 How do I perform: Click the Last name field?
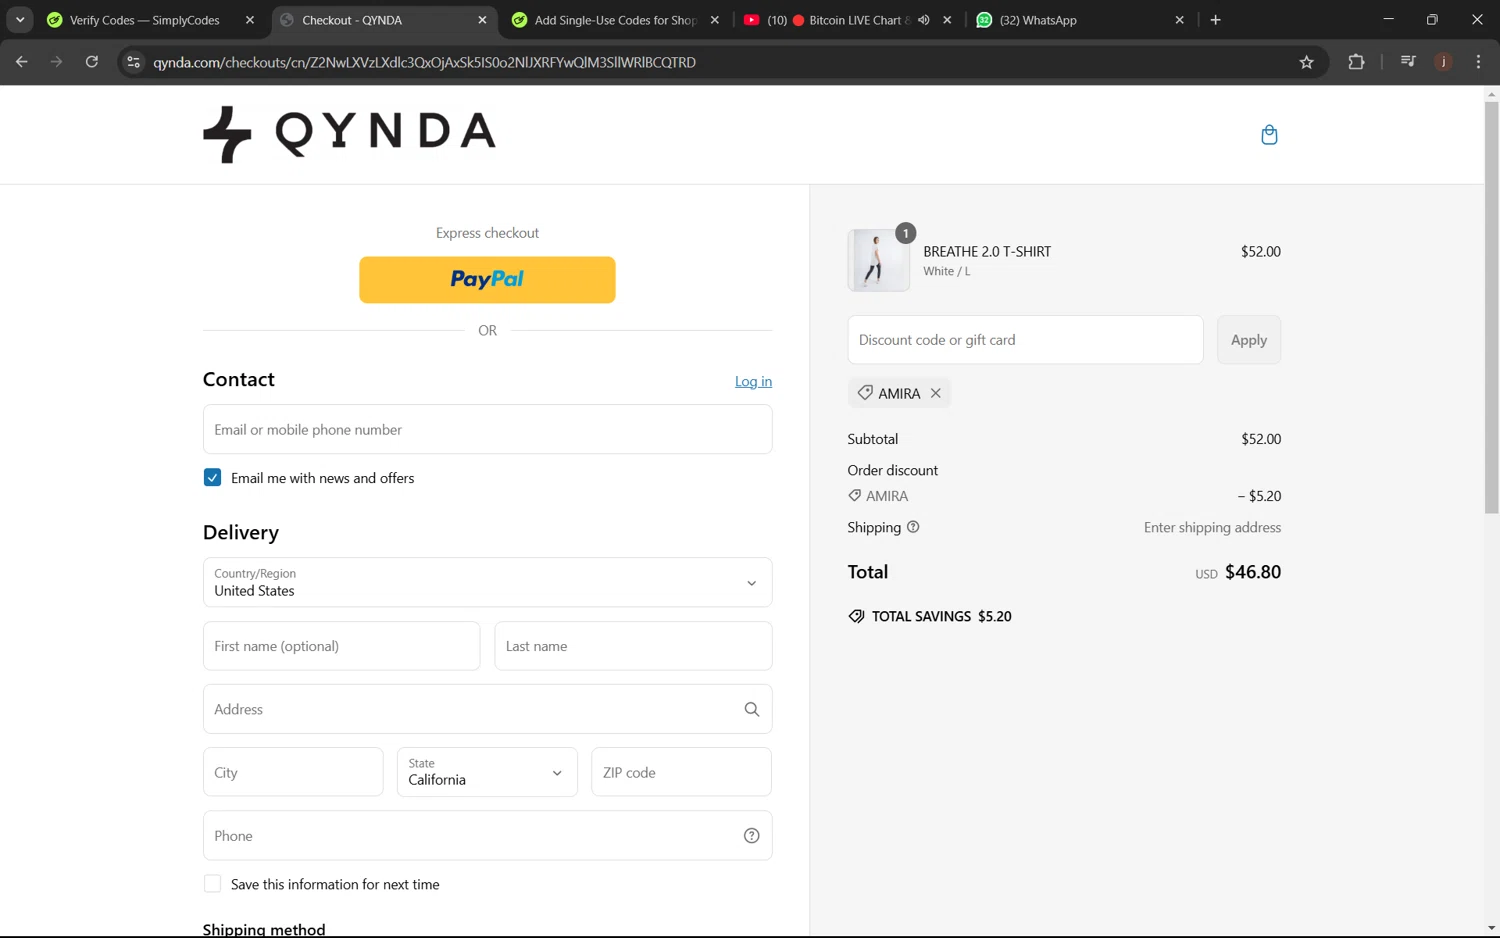coord(633,646)
